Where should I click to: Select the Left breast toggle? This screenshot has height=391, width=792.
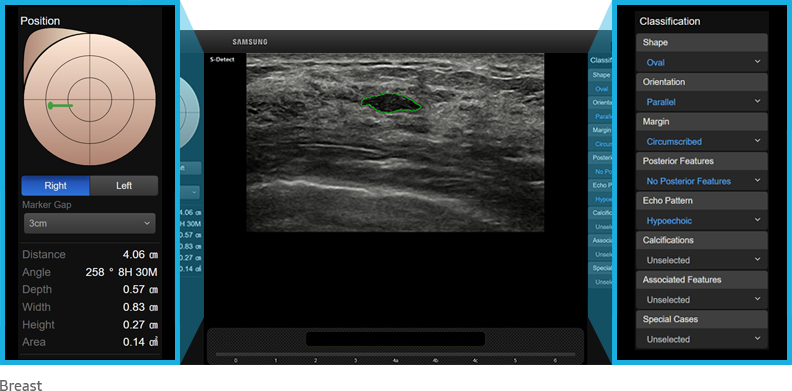(x=124, y=185)
